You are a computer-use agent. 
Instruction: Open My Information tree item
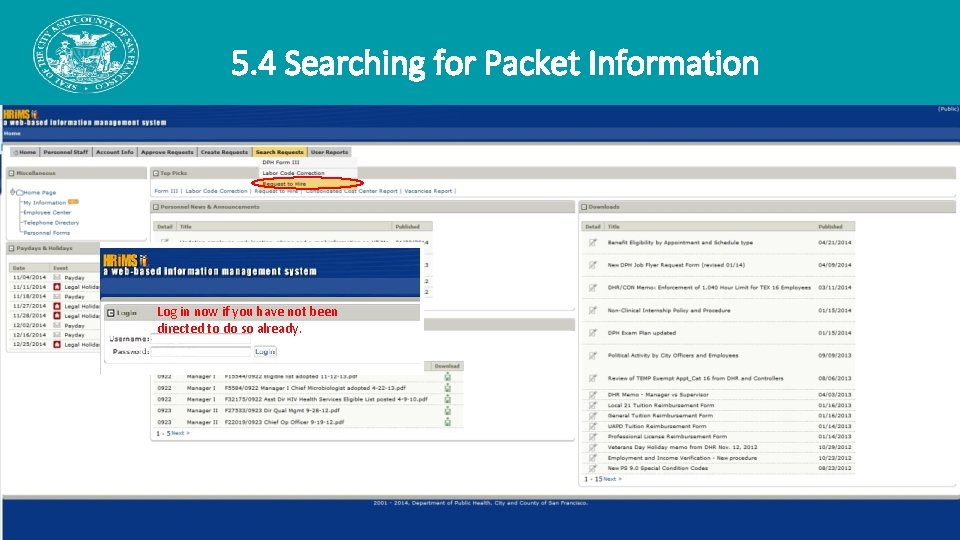coord(45,203)
